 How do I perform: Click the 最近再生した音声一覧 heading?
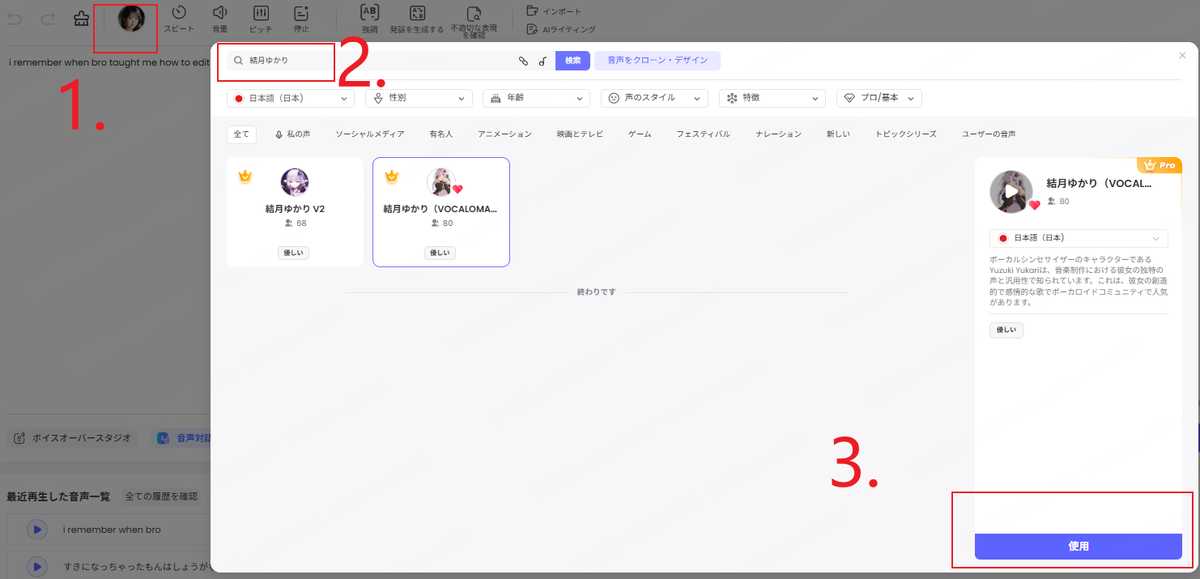pos(58,496)
